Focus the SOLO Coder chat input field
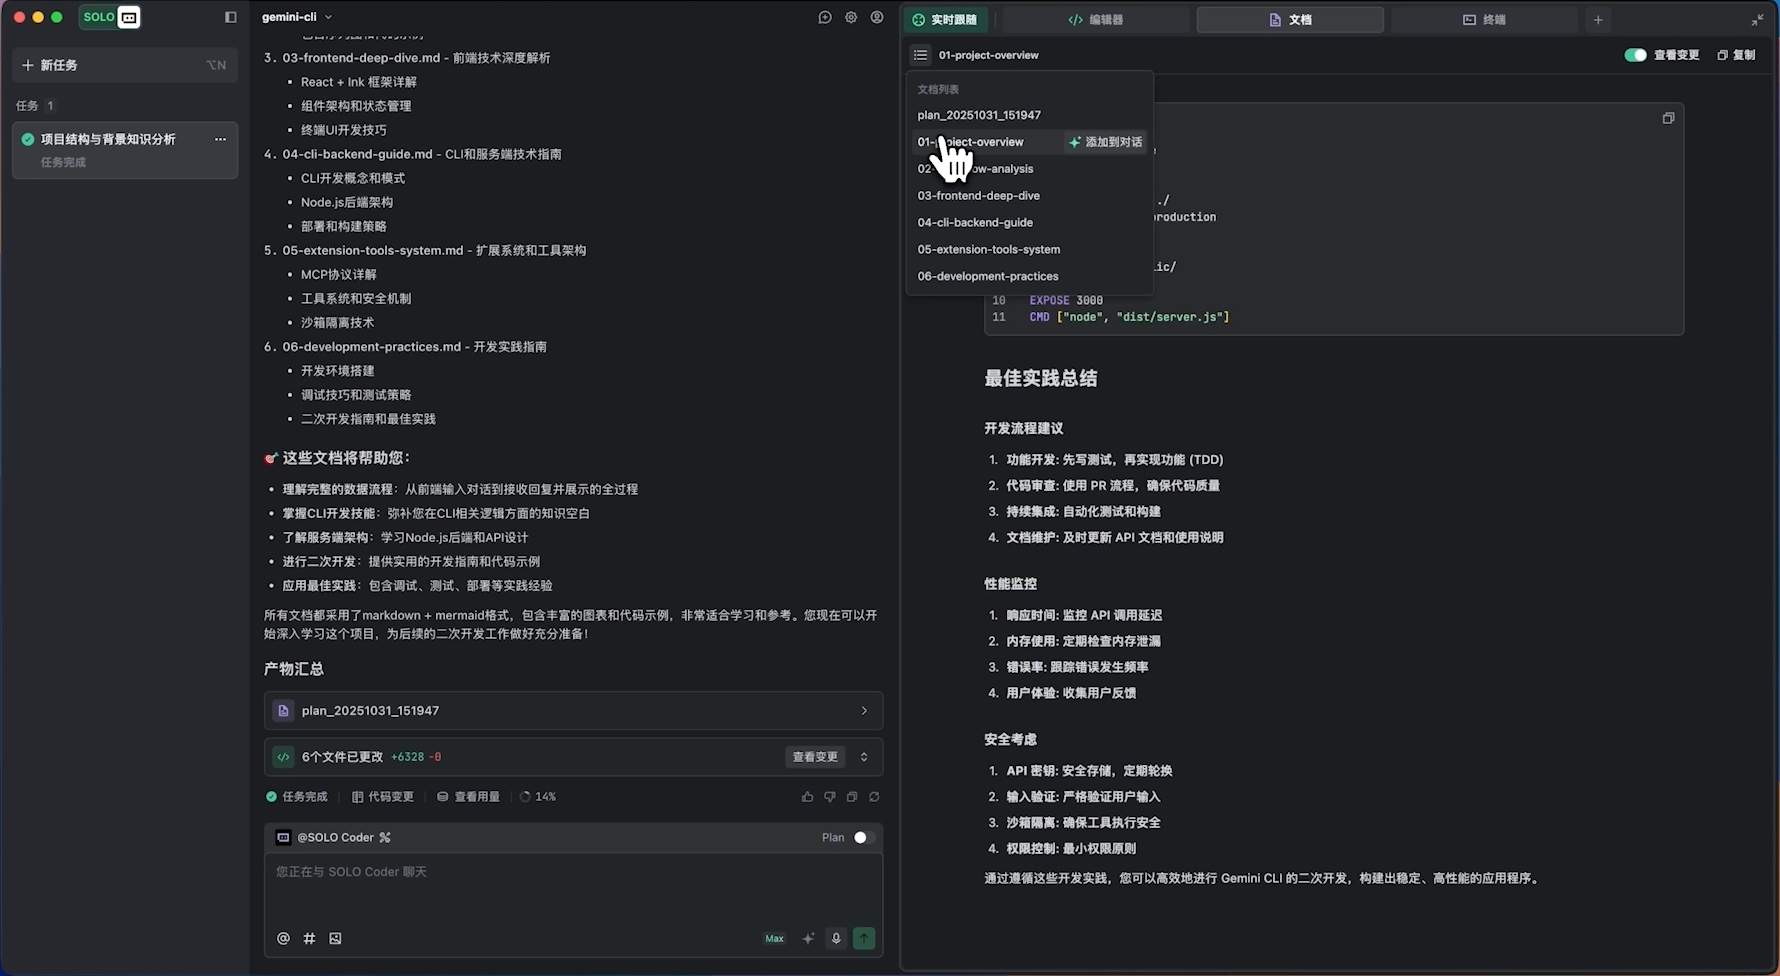The width and height of the screenshot is (1780, 976). tap(573, 888)
